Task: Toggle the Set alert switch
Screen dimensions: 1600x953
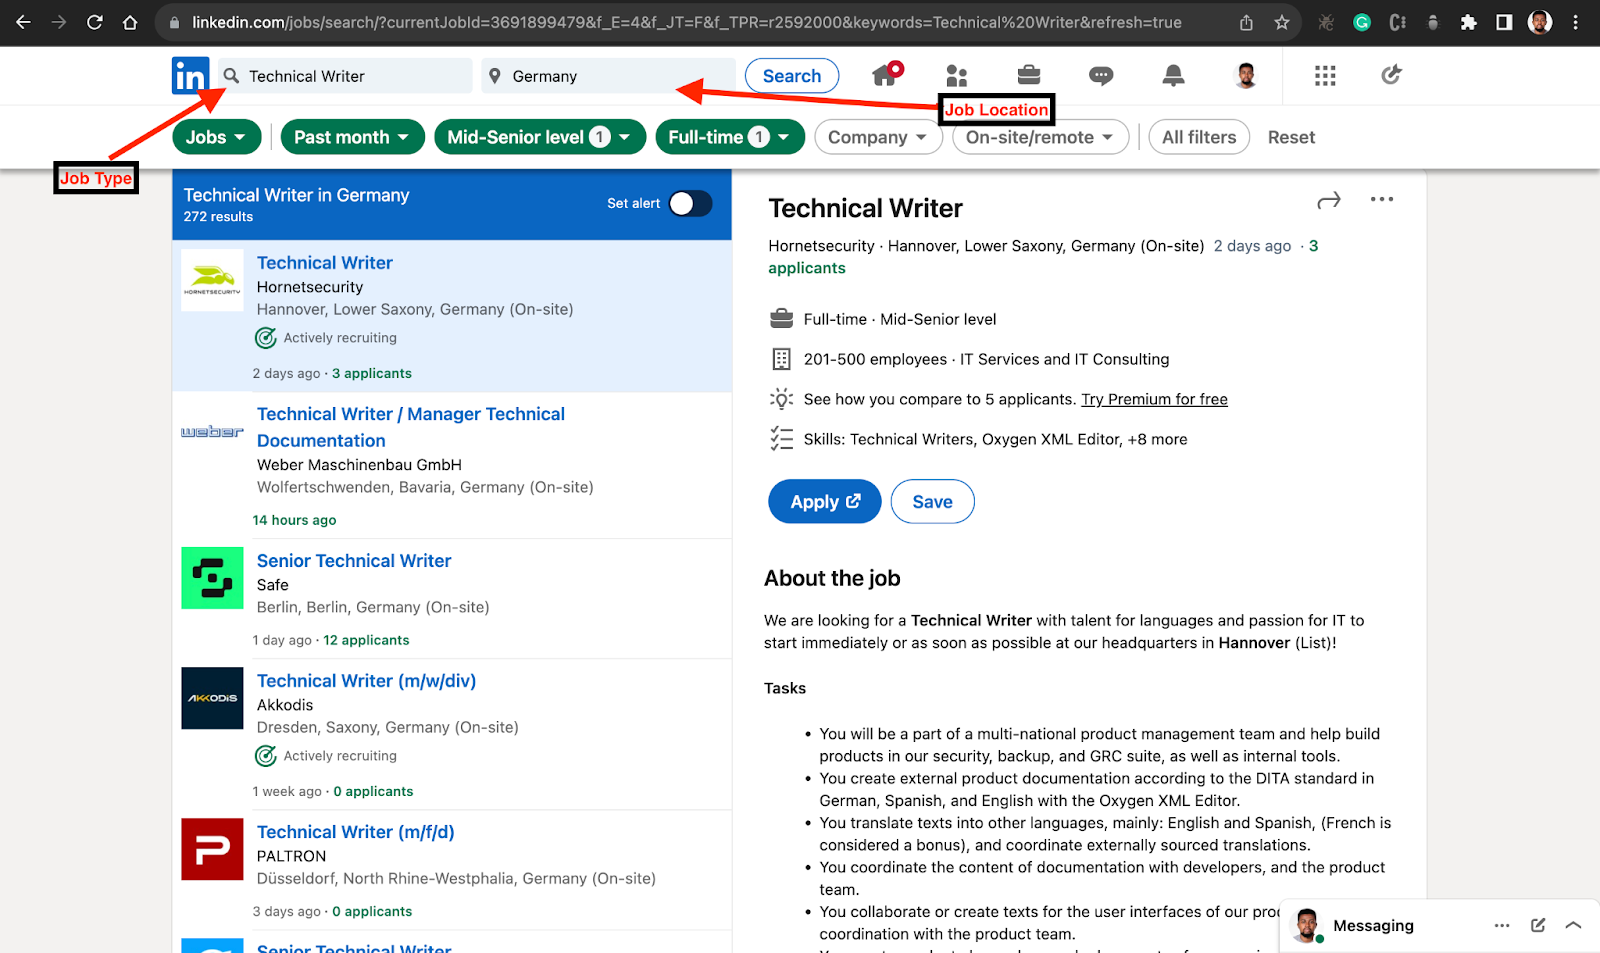Action: point(690,204)
